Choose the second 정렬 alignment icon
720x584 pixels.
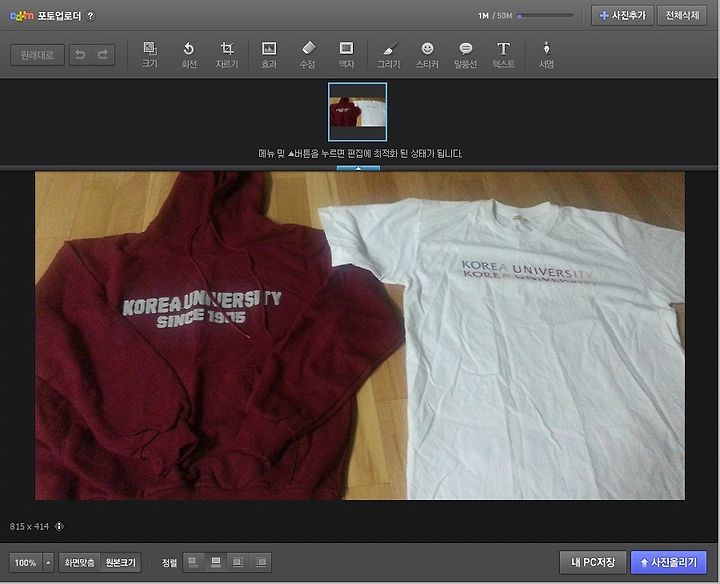tap(216, 562)
